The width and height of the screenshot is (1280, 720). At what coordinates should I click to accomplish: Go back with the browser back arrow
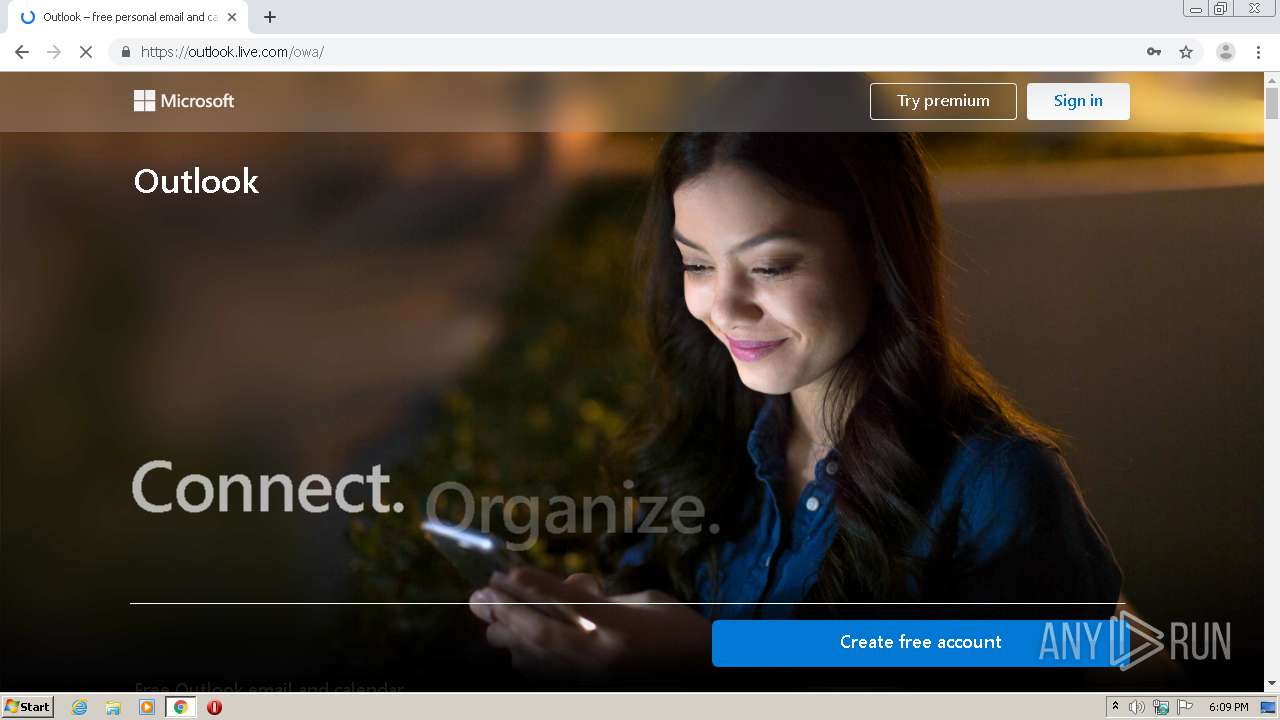pos(22,52)
